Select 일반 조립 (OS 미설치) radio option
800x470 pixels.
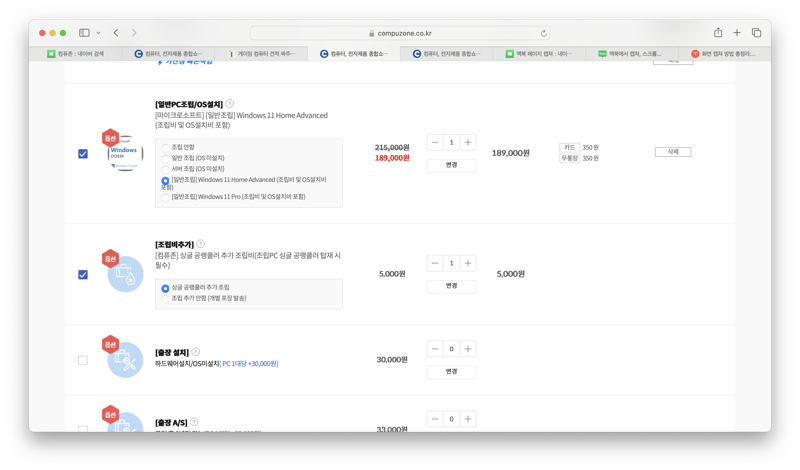pos(165,159)
